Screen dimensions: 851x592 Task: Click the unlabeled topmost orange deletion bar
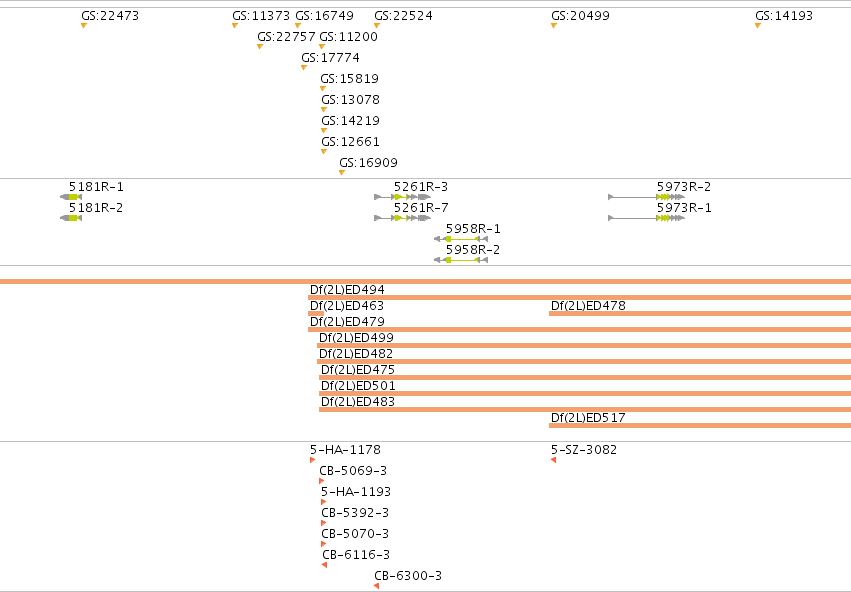[x=426, y=282]
